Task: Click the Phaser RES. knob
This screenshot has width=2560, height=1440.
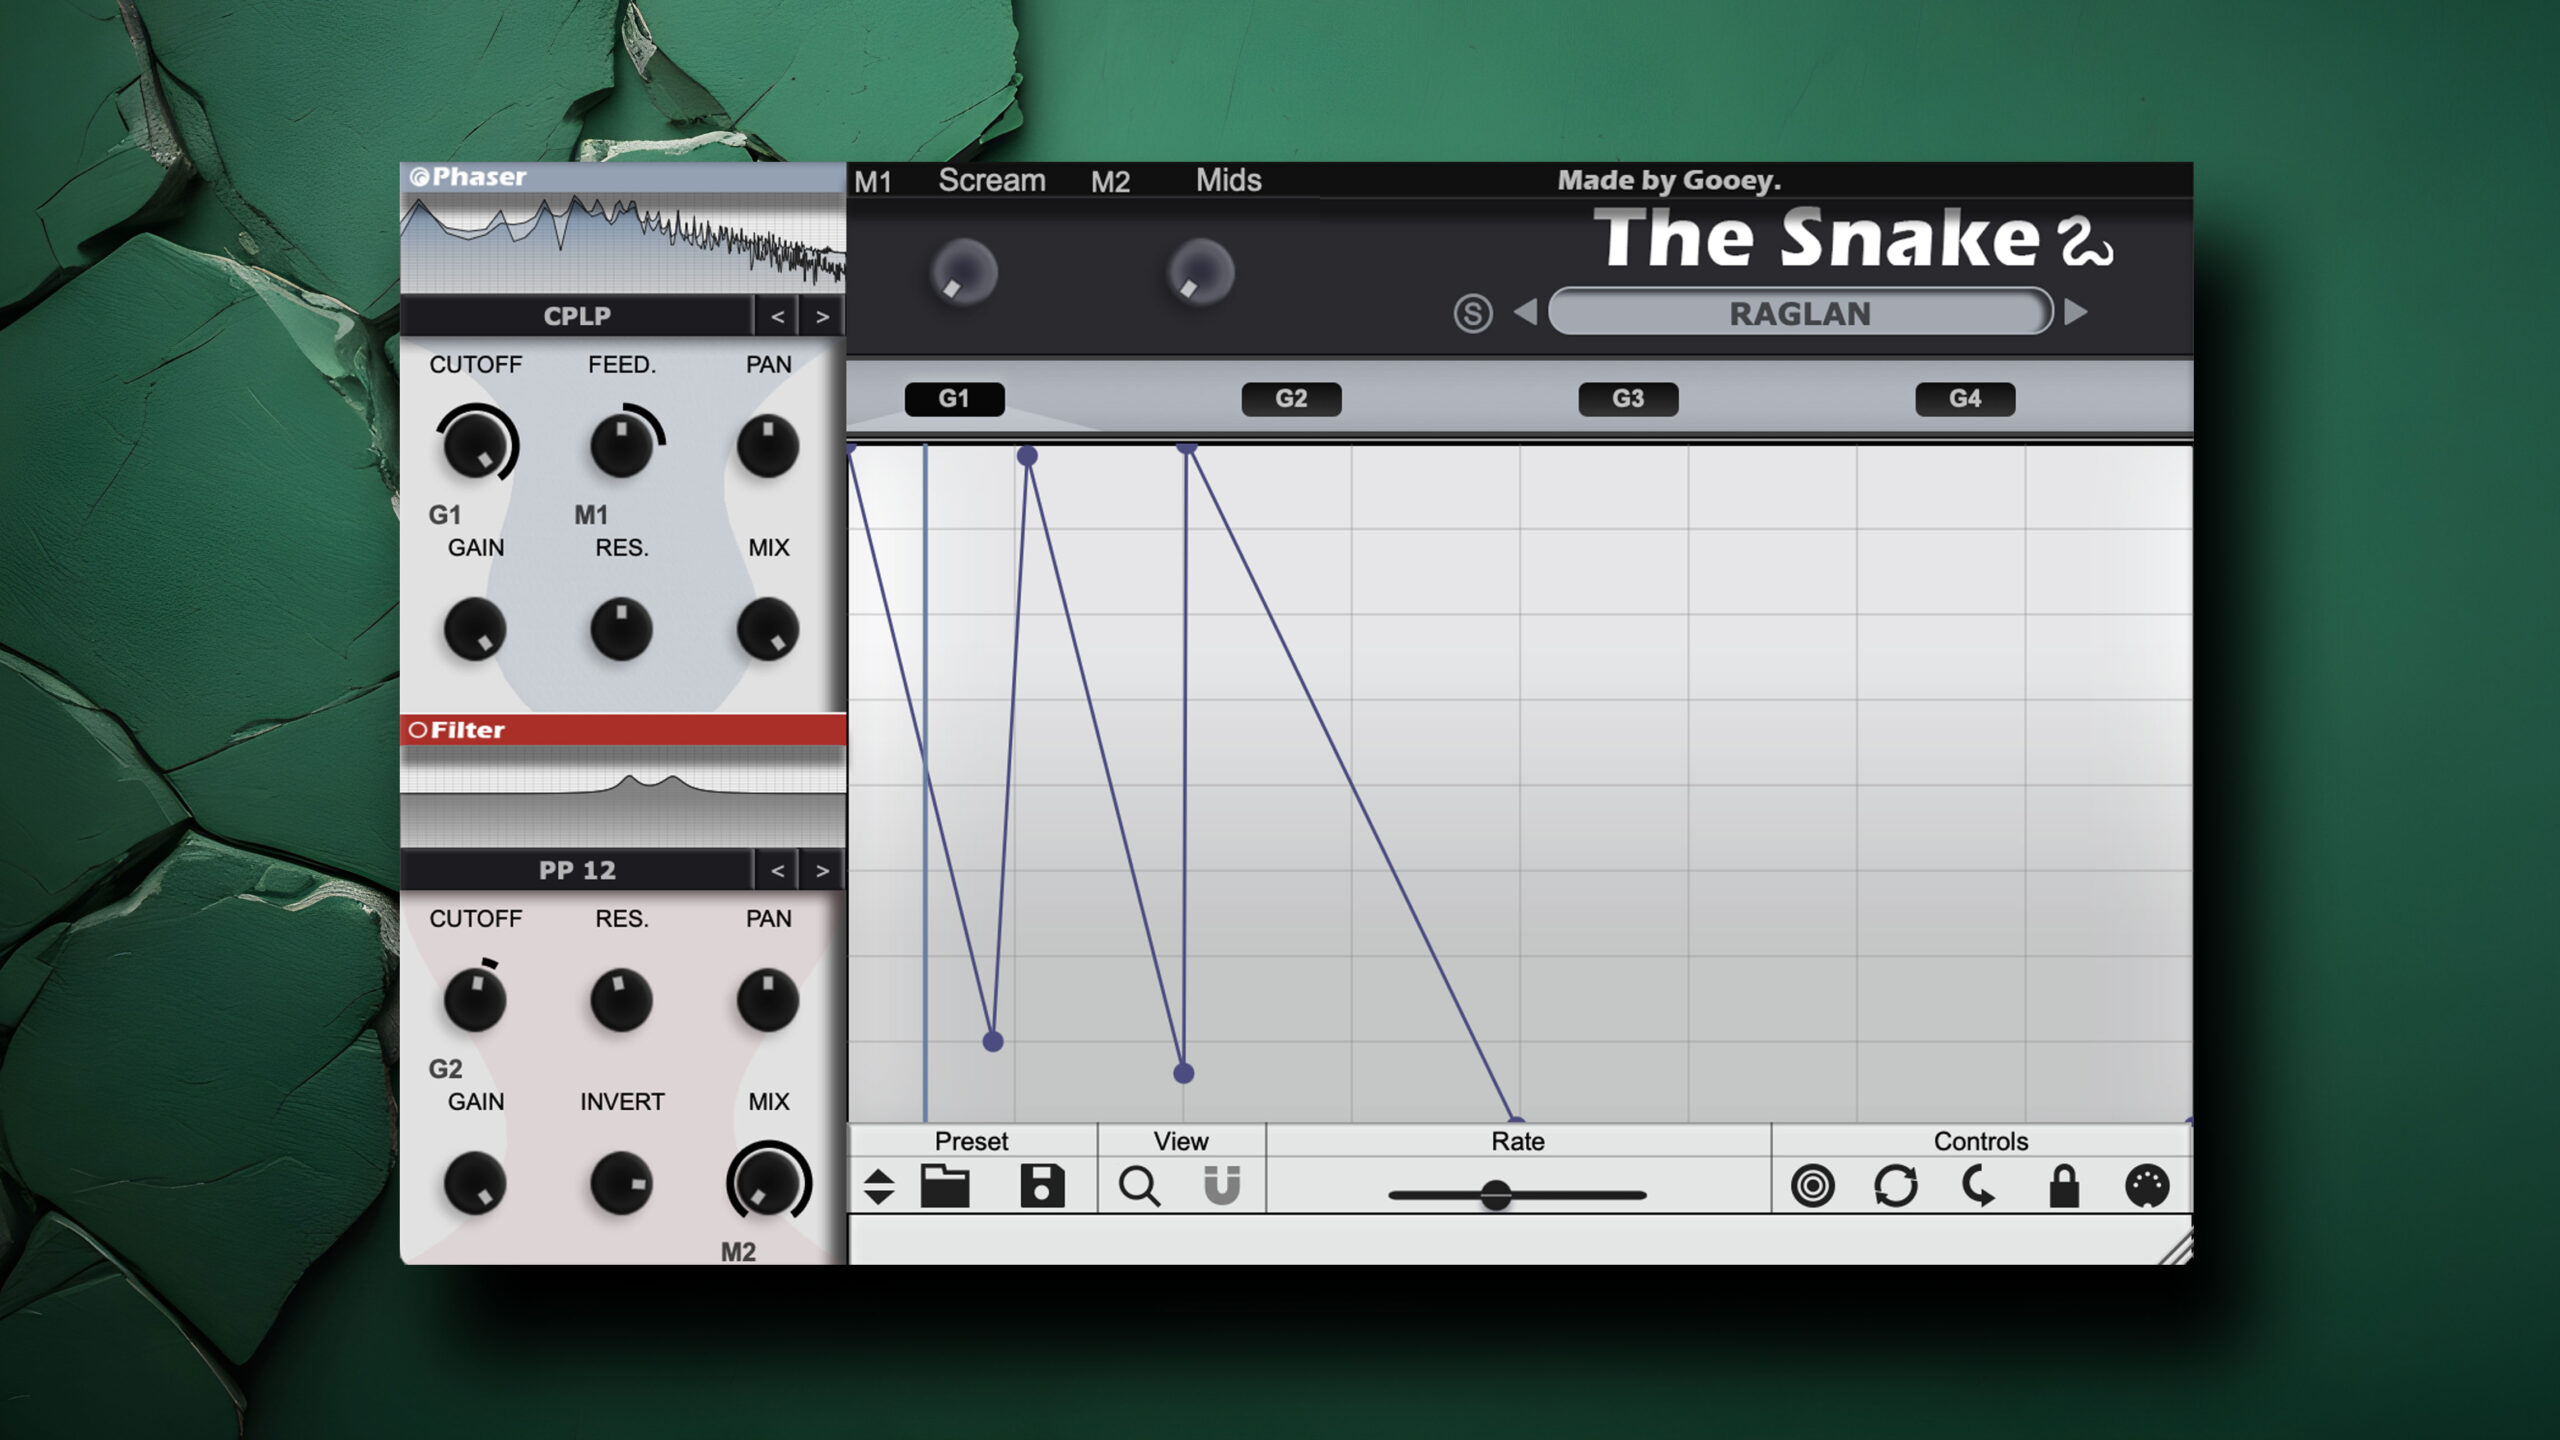Action: point(621,629)
